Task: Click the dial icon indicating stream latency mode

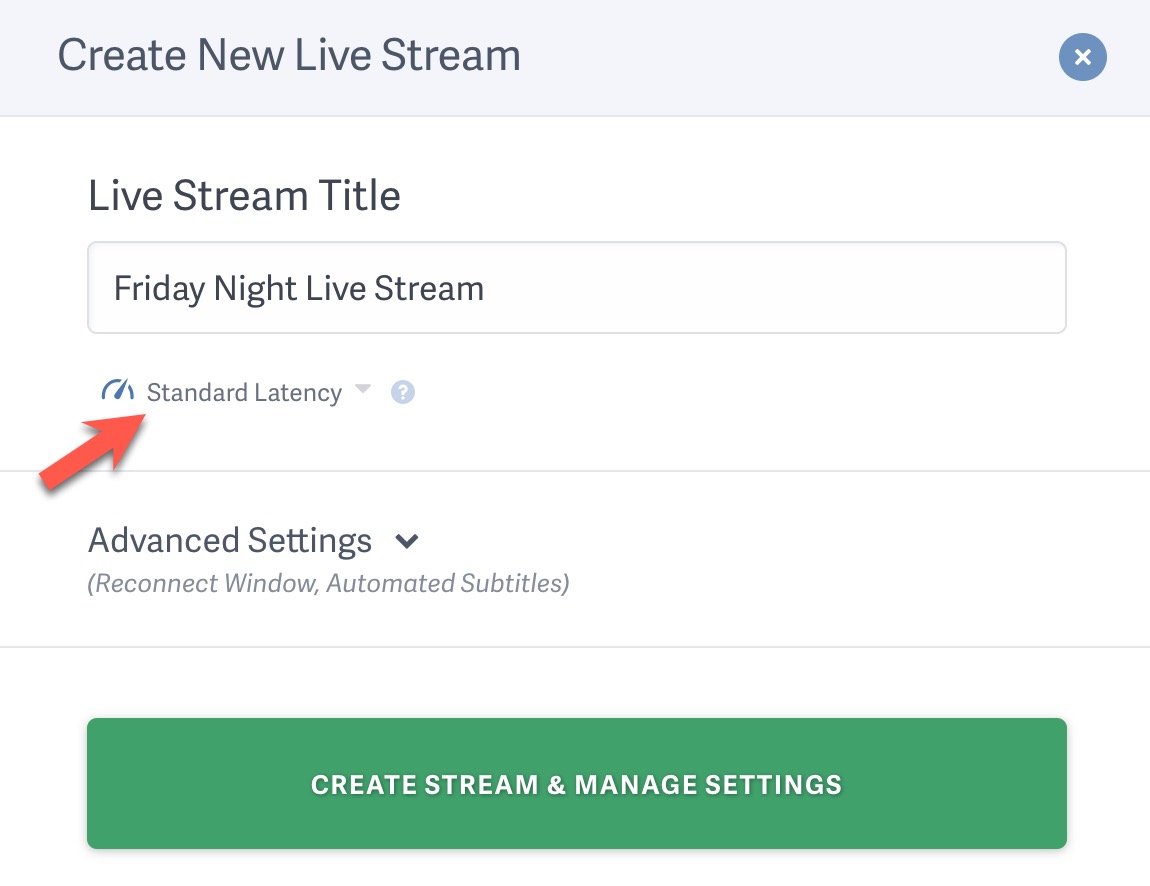Action: (117, 391)
